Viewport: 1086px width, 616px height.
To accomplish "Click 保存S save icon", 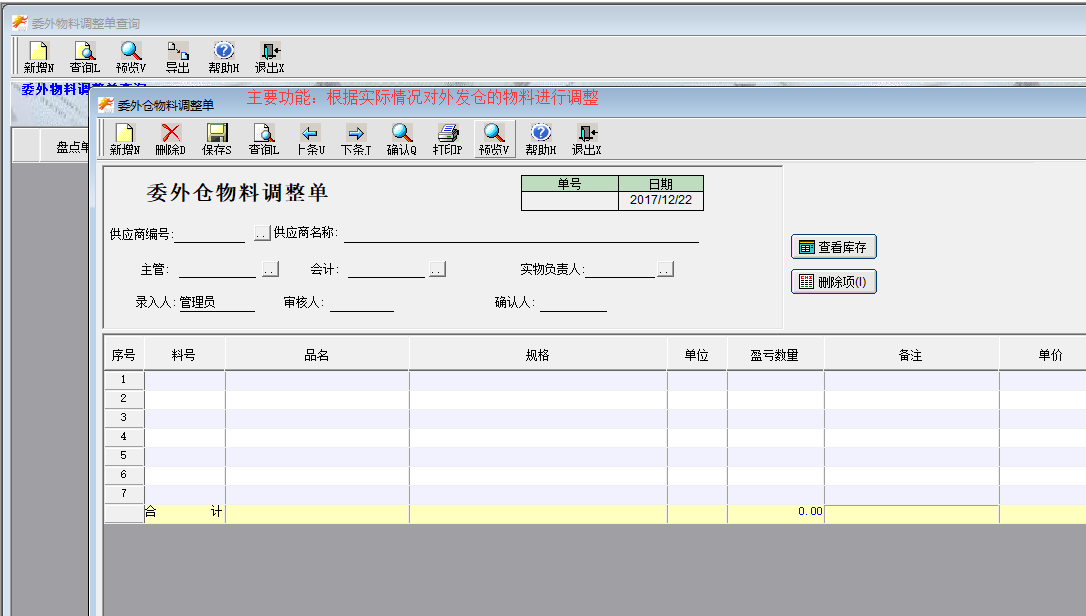I will point(217,139).
